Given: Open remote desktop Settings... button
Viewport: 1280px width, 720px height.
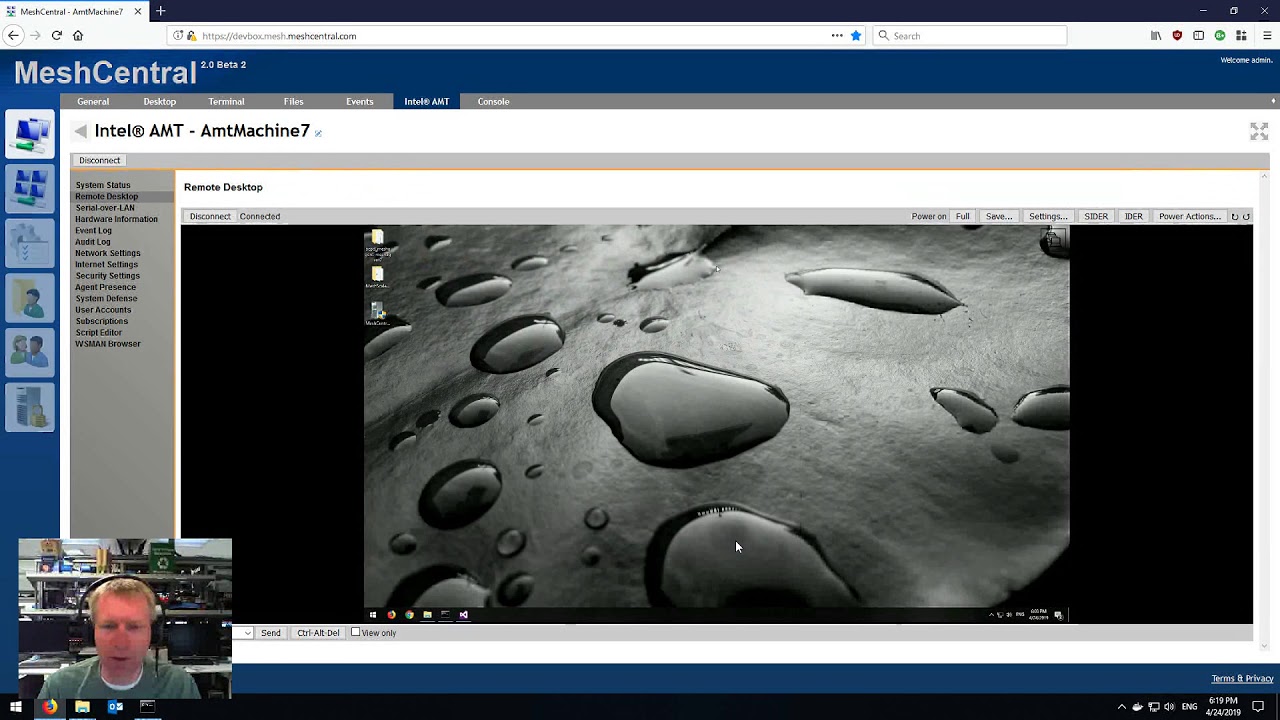Looking at the screenshot, I should pyautogui.click(x=1048, y=216).
